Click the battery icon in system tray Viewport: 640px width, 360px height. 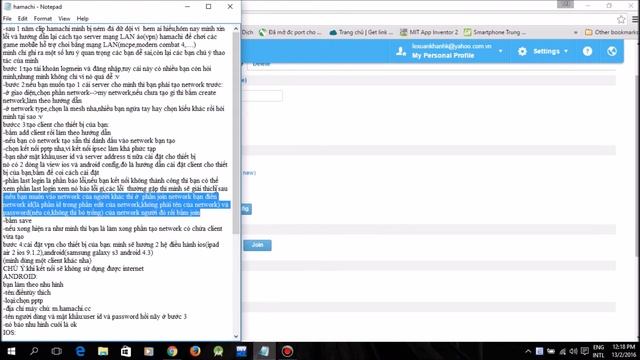[551, 351]
